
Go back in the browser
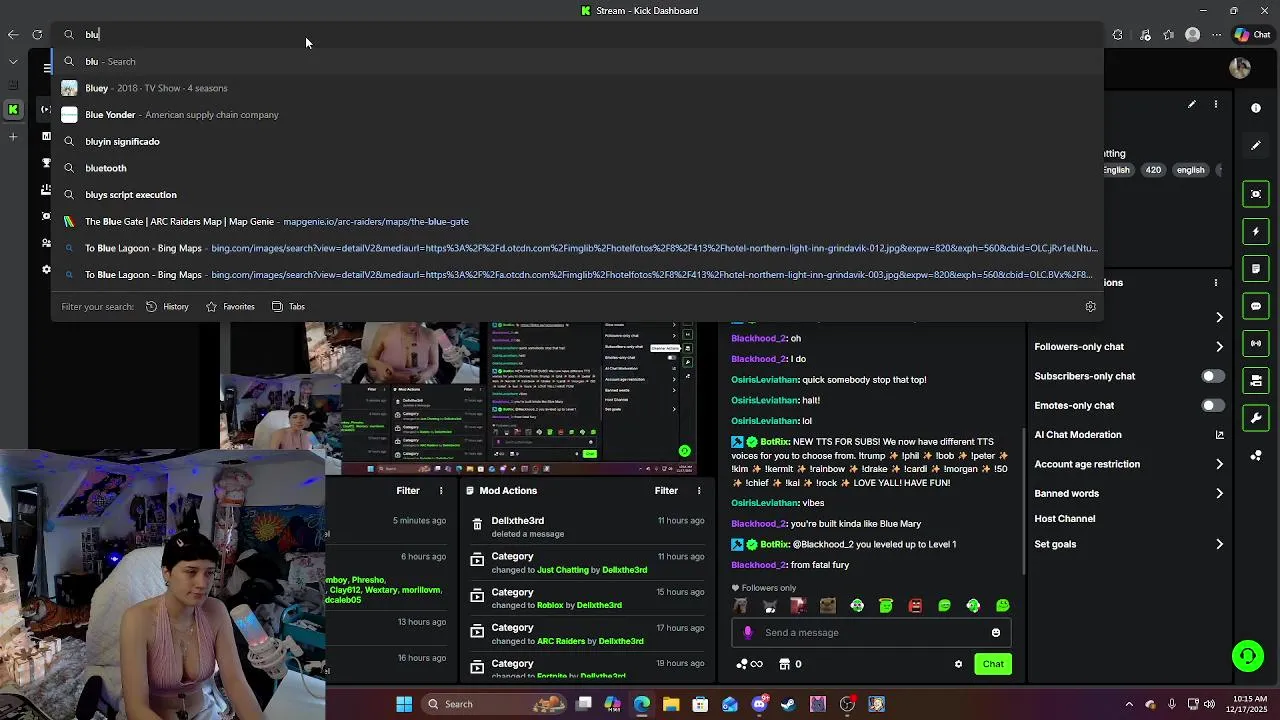tap(13, 35)
